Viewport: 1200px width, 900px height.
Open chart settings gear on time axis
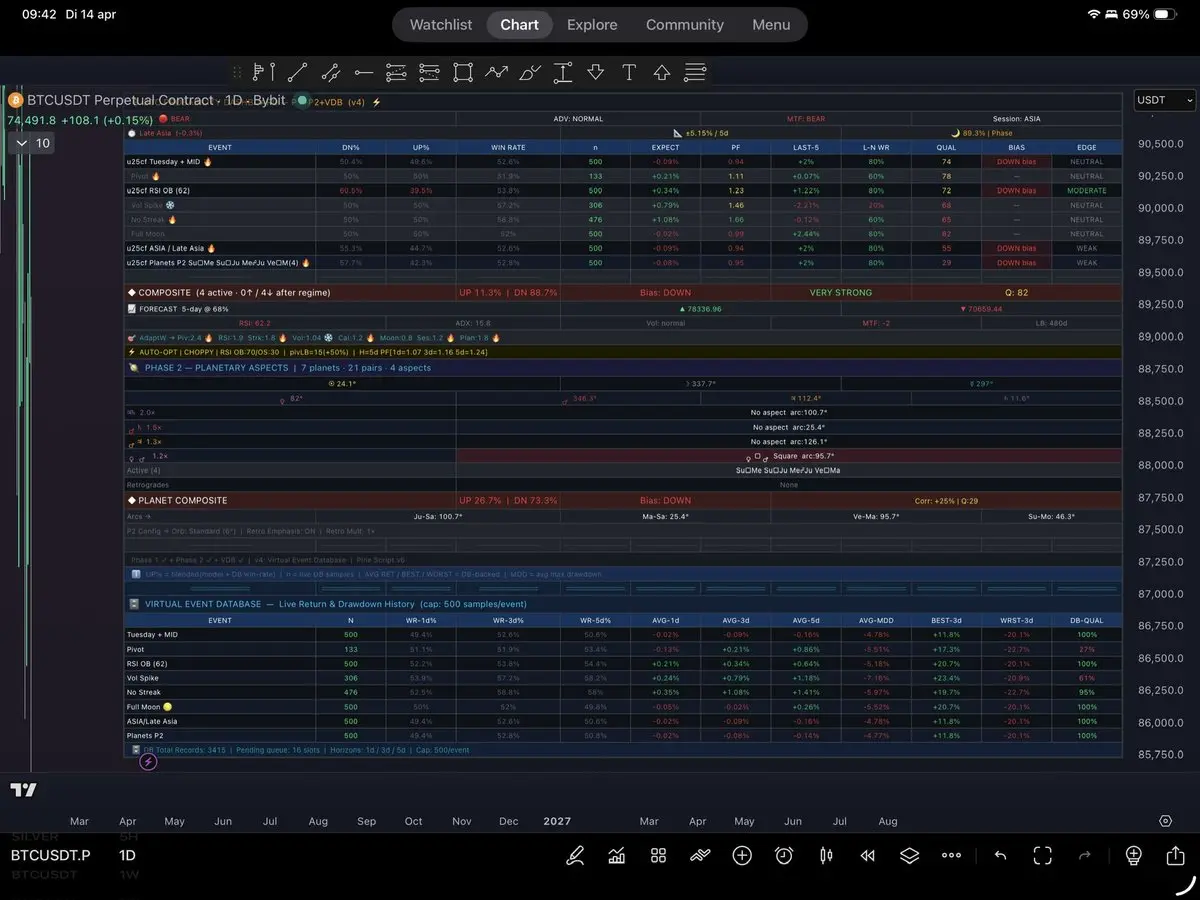(x=1165, y=821)
